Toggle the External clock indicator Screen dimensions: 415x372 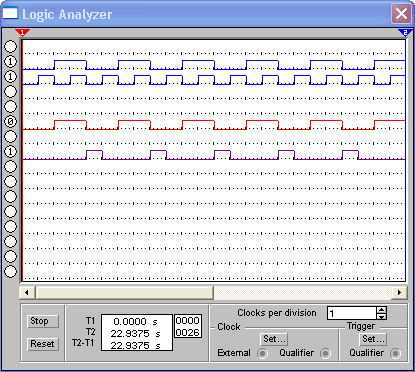click(262, 353)
